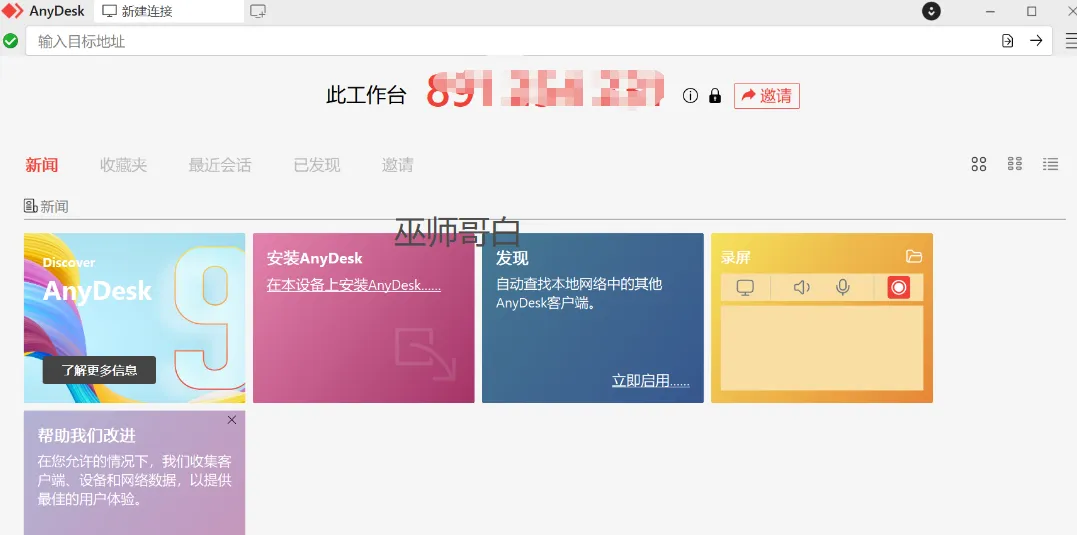Image resolution: width=1077 pixels, height=535 pixels.
Task: Click the 帮助我们改进 heading
Action: coord(87,435)
